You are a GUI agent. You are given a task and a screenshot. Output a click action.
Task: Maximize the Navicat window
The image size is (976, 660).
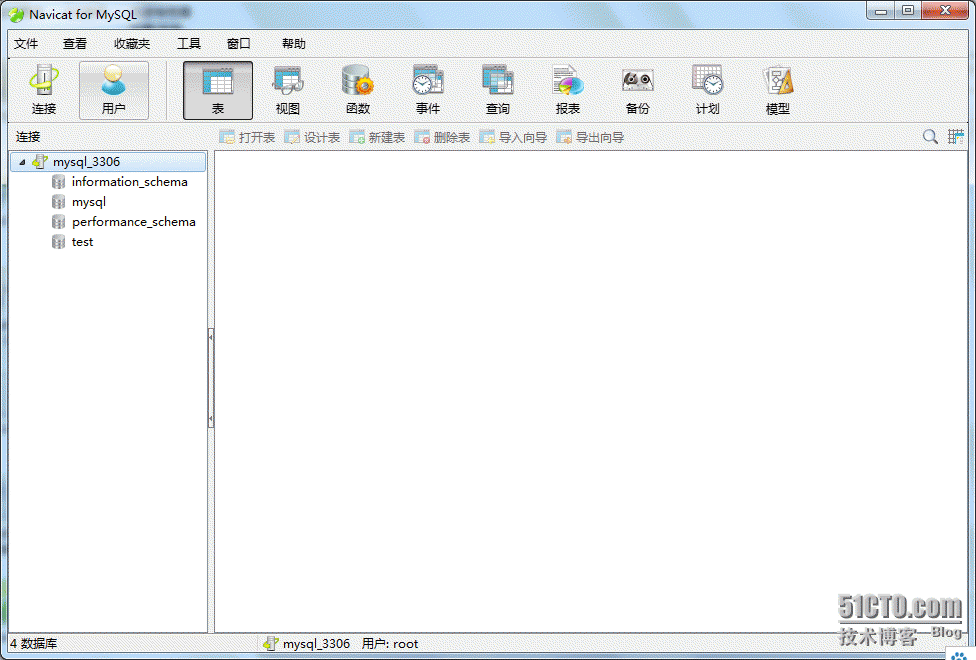coord(908,11)
